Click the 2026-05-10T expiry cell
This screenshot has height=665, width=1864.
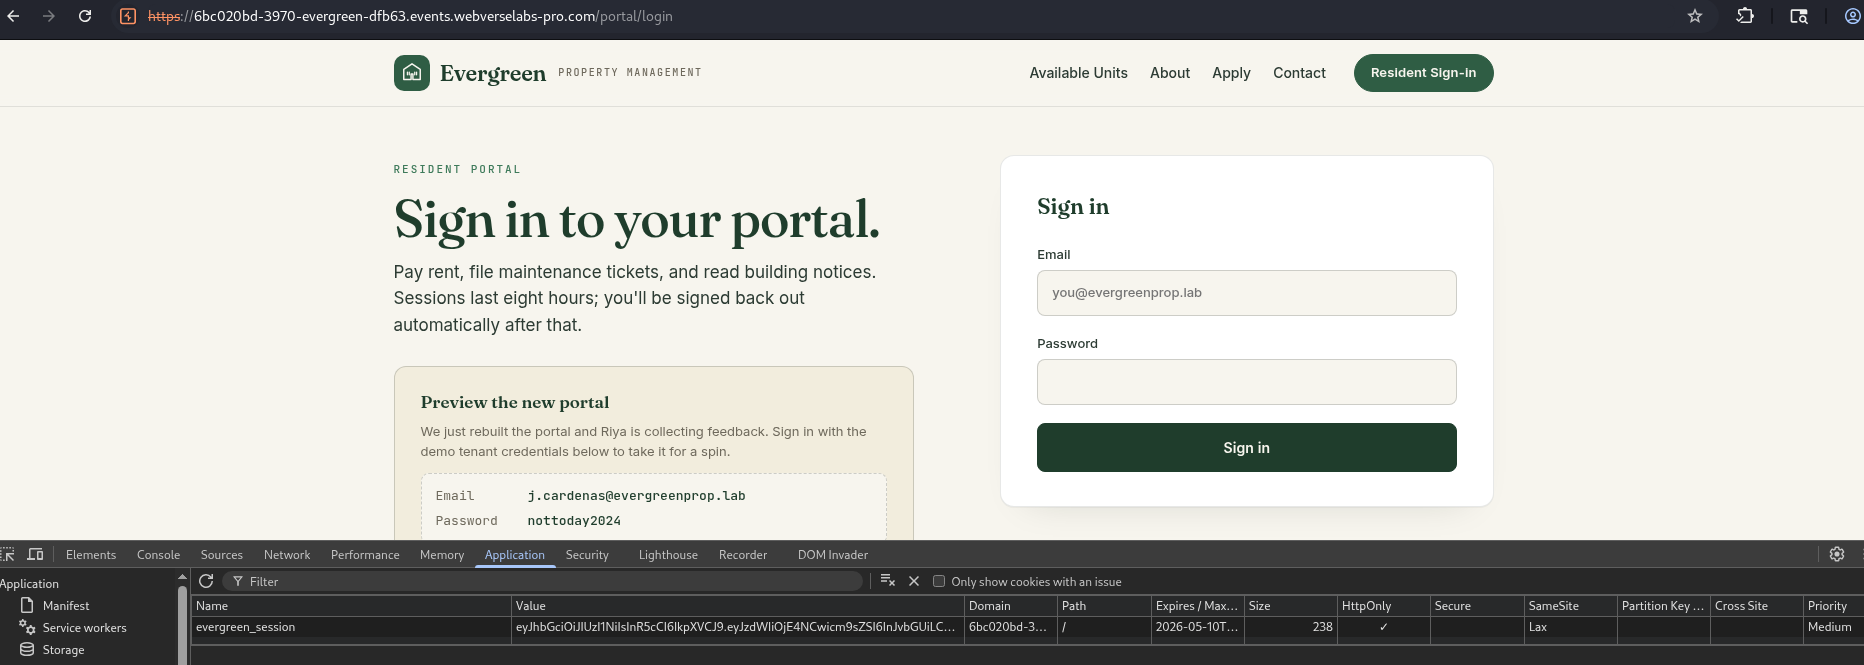pyautogui.click(x=1197, y=627)
